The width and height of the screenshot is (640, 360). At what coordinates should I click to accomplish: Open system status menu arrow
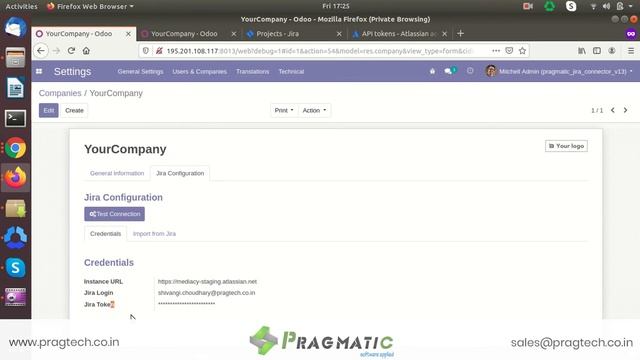pyautogui.click(x=631, y=6)
